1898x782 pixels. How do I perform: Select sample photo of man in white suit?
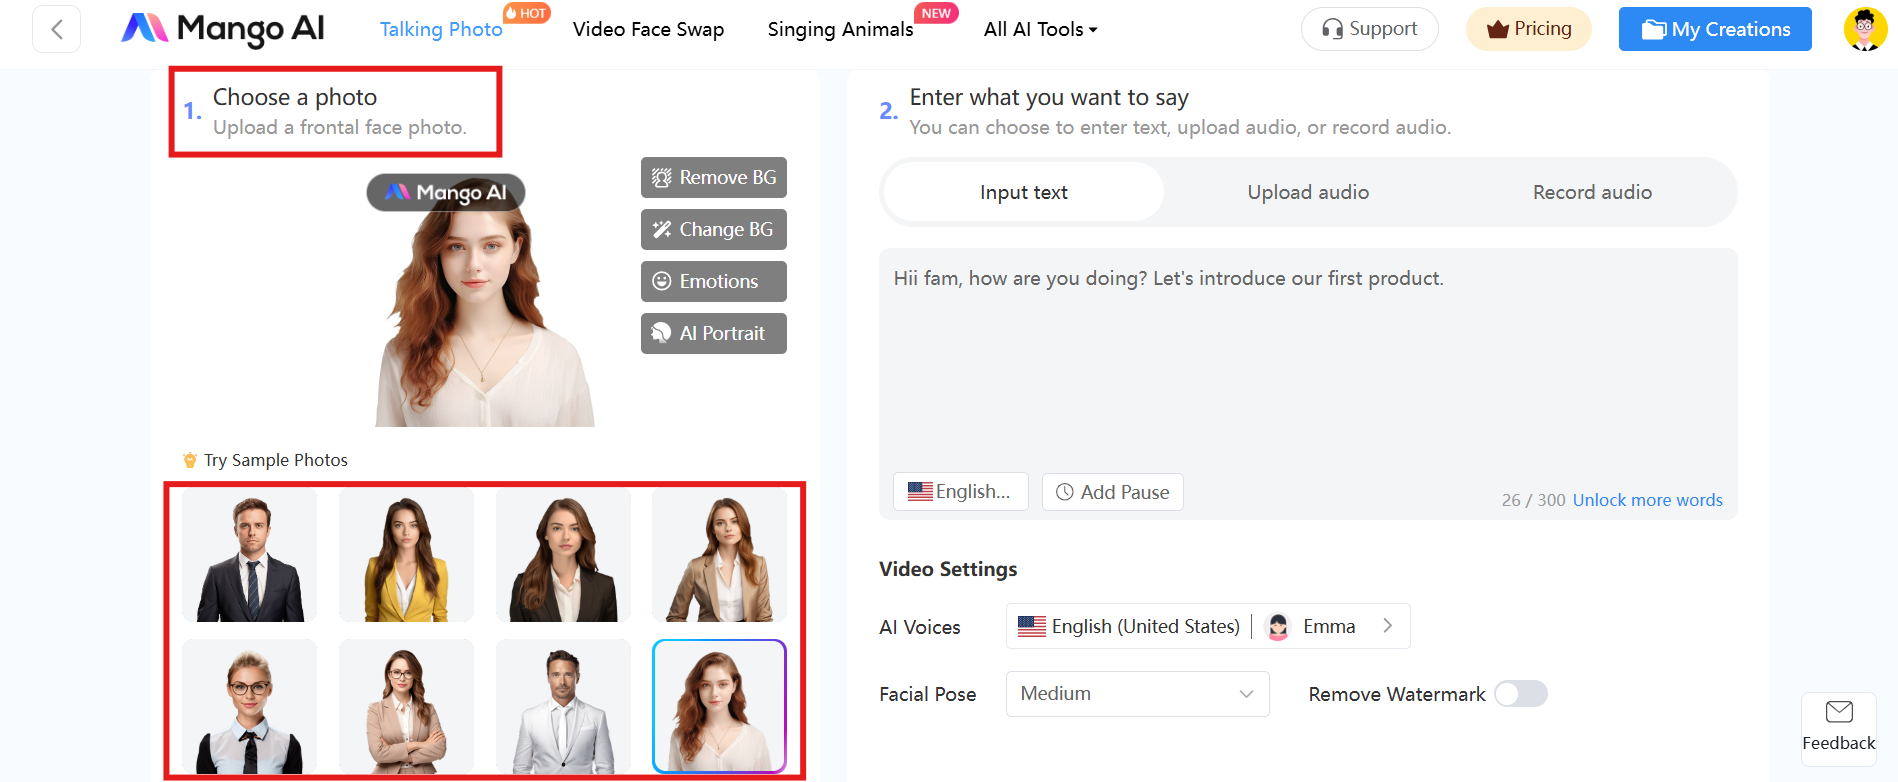(x=563, y=707)
